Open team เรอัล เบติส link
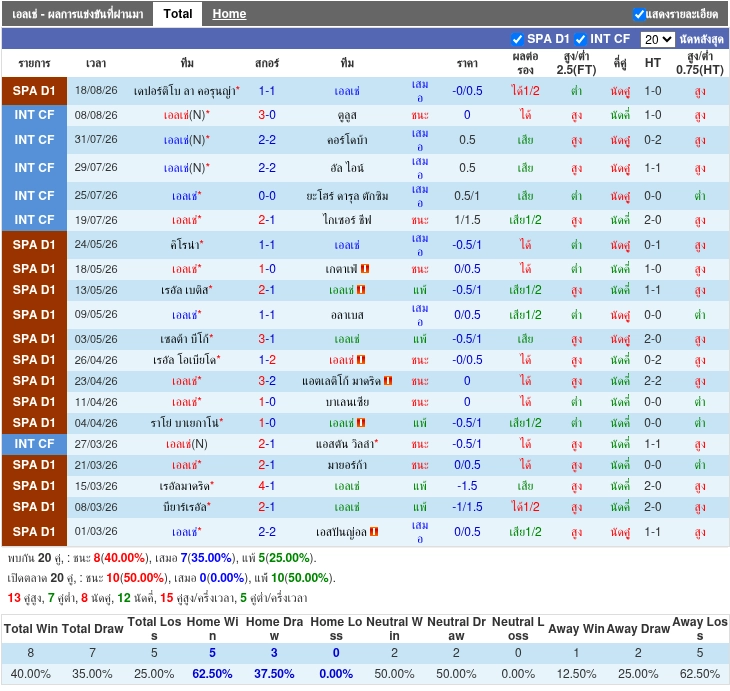Image resolution: width=730 pixels, height=691 pixels. click(185, 290)
